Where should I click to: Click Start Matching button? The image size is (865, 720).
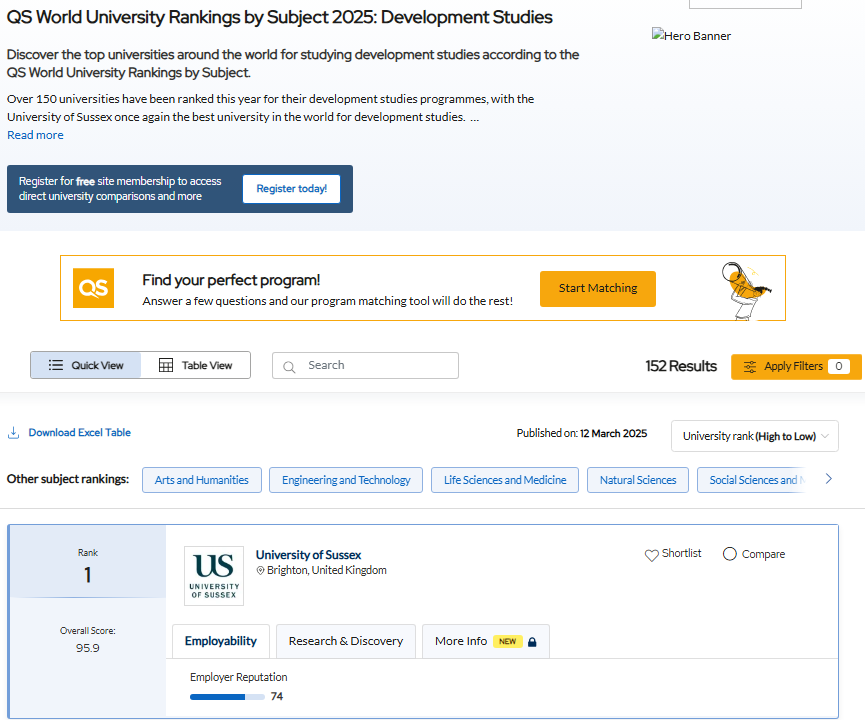pyautogui.click(x=598, y=289)
